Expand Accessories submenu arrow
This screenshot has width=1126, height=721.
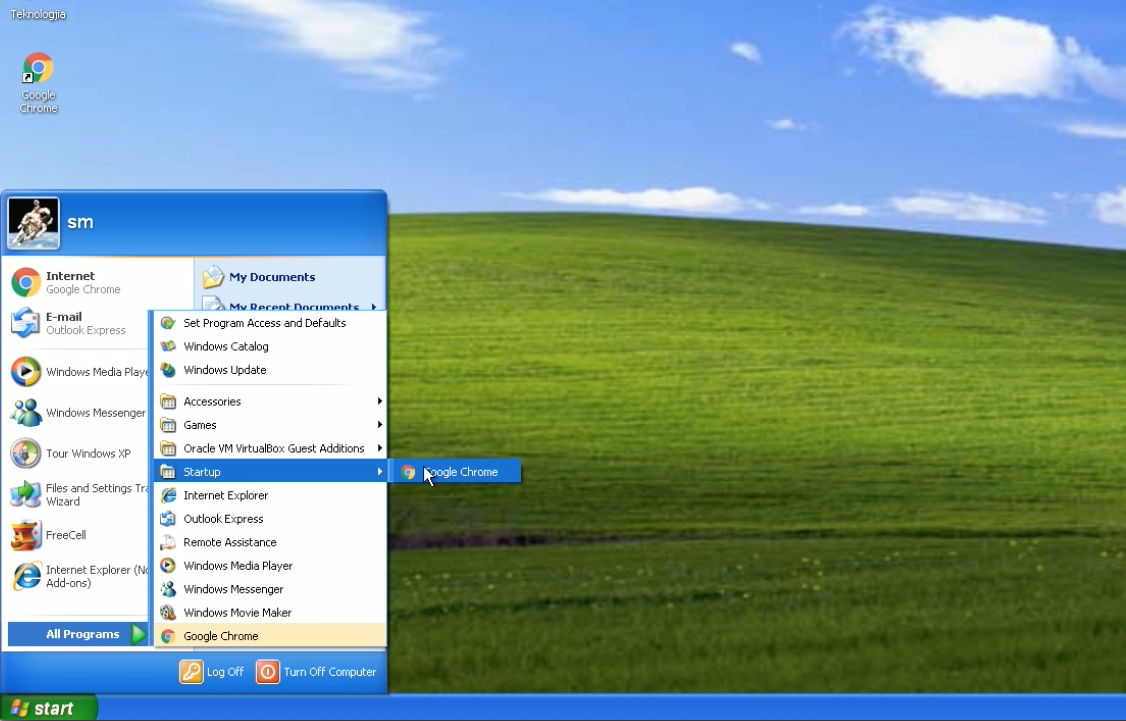tap(379, 401)
